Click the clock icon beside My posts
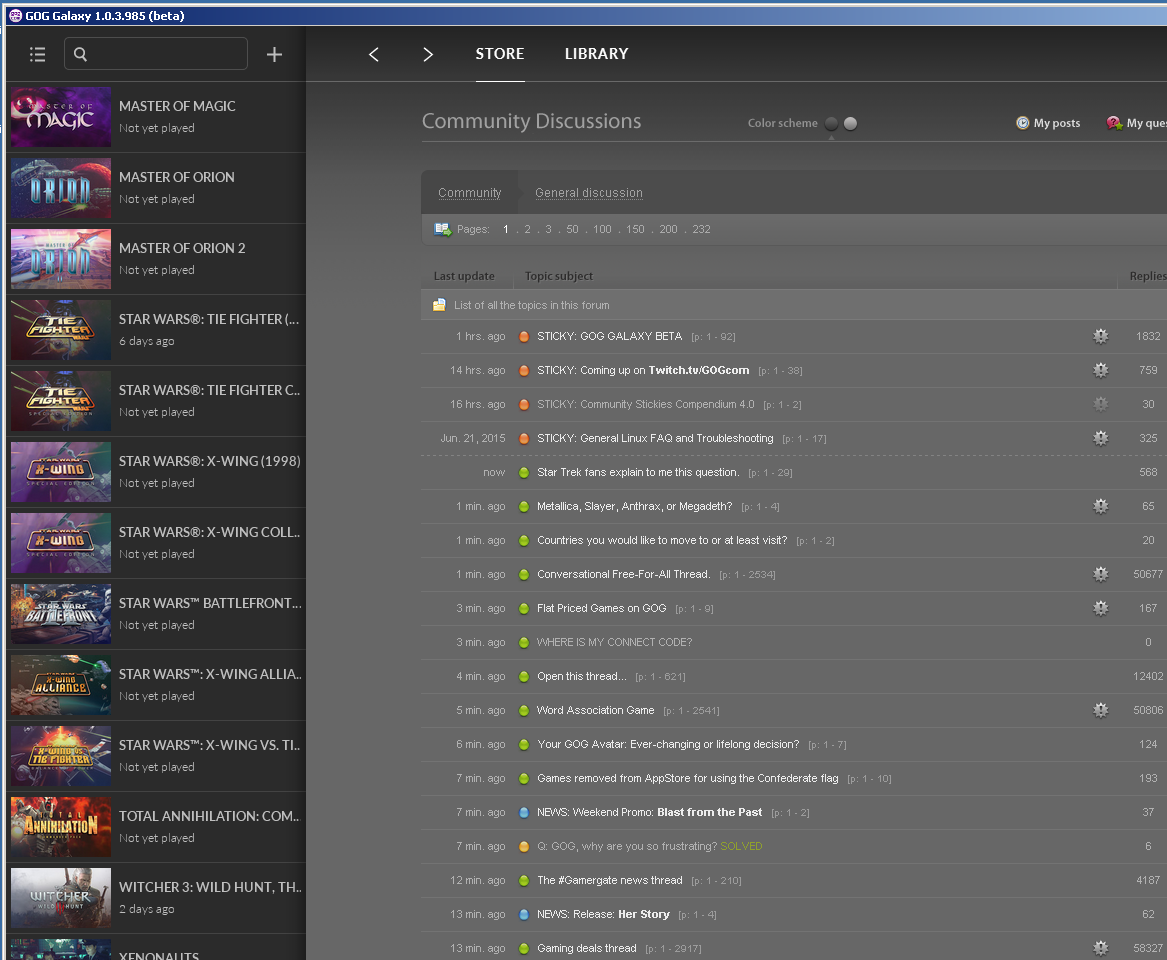The width and height of the screenshot is (1167, 960). (x=1023, y=123)
